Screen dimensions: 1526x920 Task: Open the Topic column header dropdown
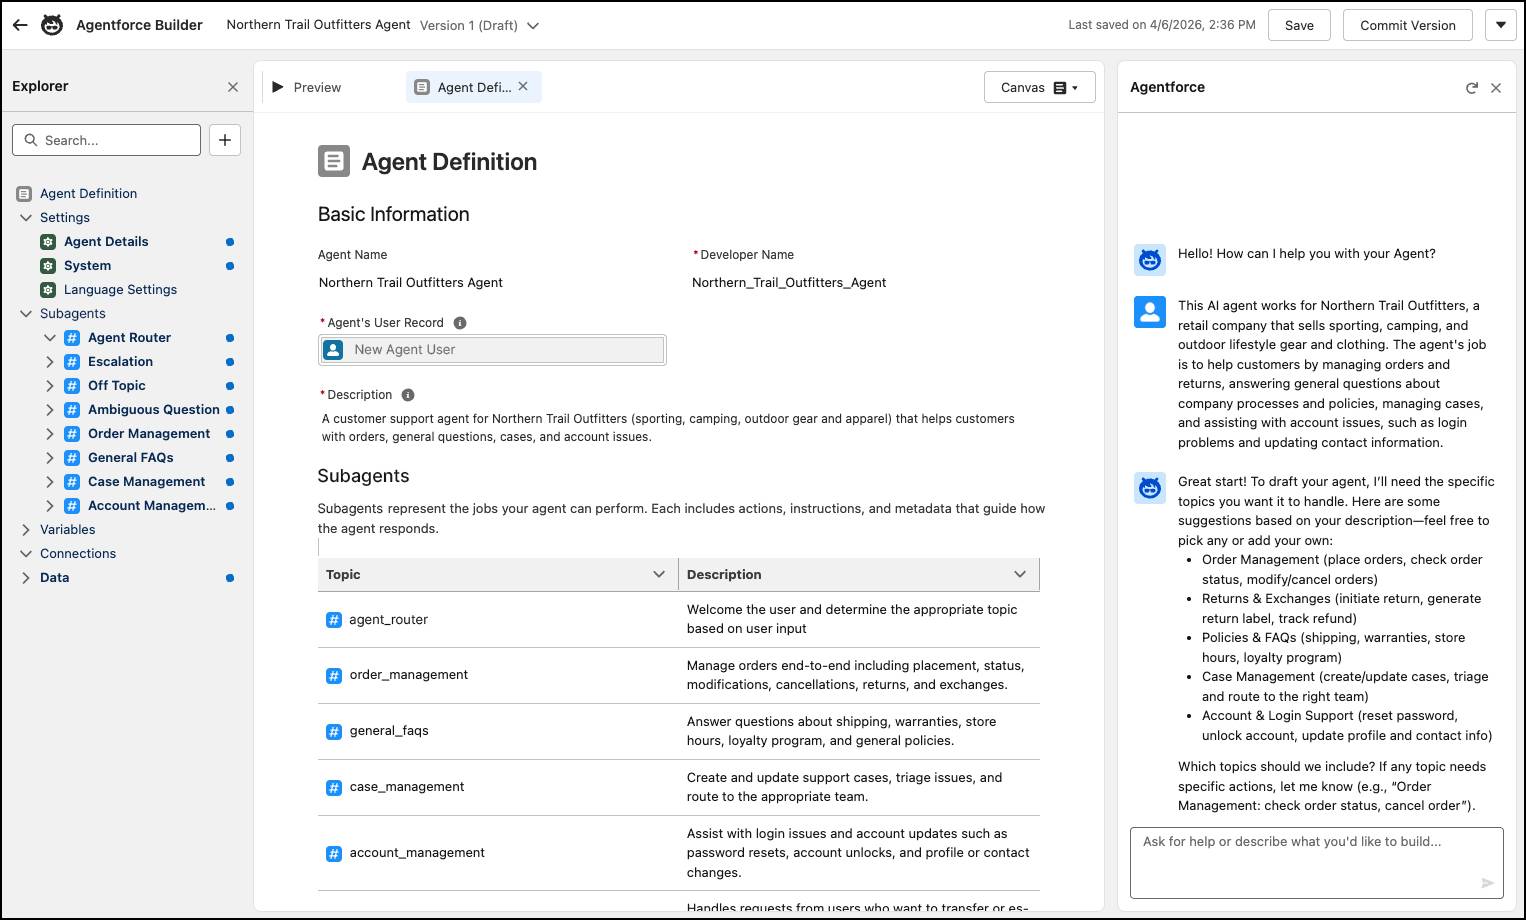pyautogui.click(x=659, y=574)
